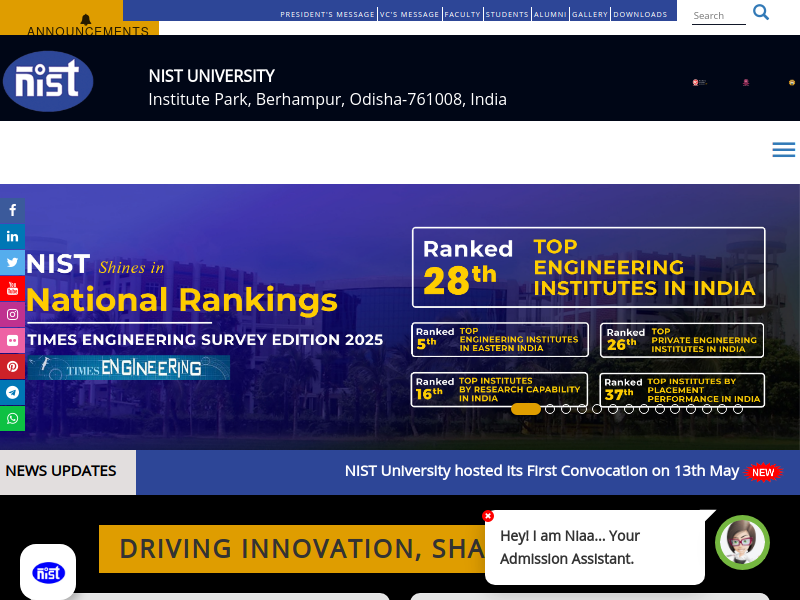Click the 'NIST UNIVERSITY' header title
This screenshot has width=800, height=600.
pyautogui.click(x=212, y=76)
